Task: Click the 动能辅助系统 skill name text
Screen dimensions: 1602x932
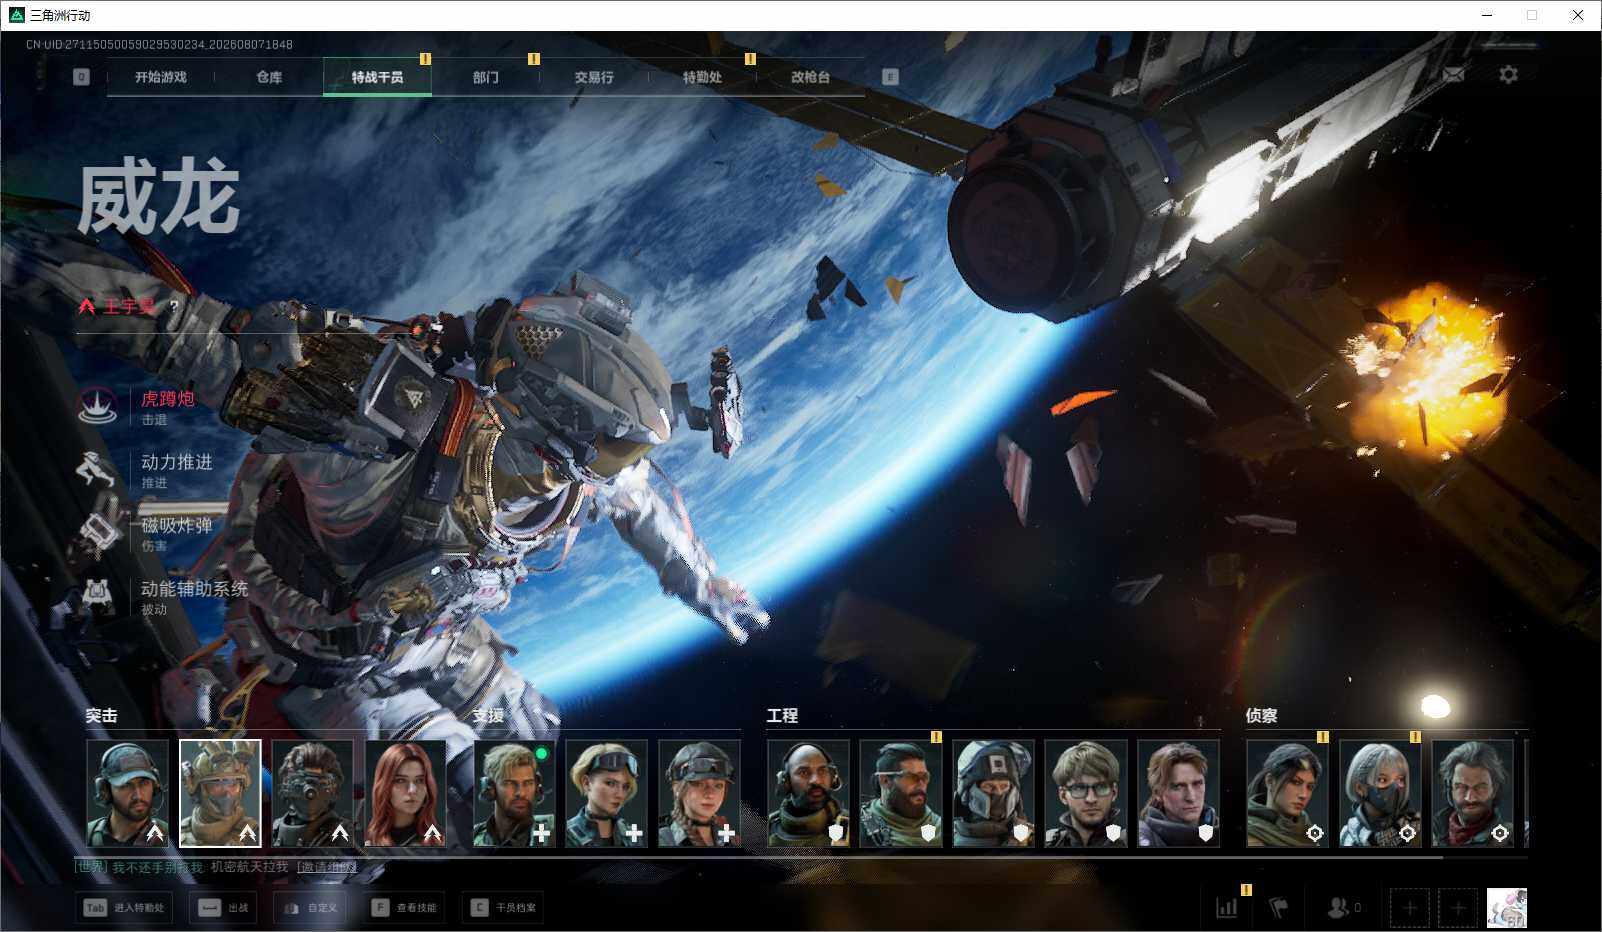Action: (x=194, y=589)
